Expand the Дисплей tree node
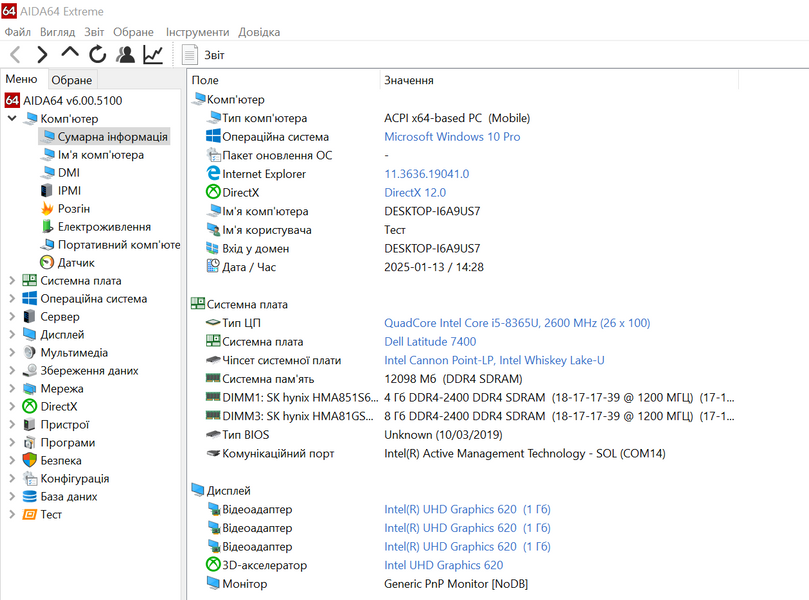Screen dimensions: 809x600 [x=12, y=334]
